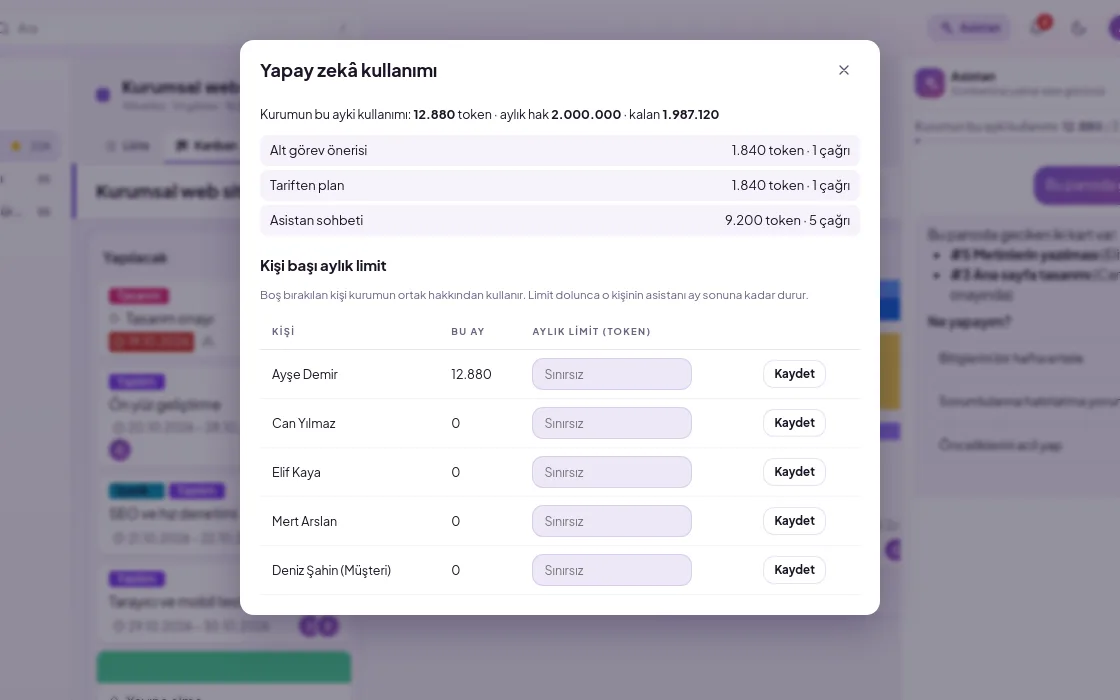The height and width of the screenshot is (700, 1120).
Task: Select the Deniz Şahin (Müşteri) name cell
Action: [331, 570]
